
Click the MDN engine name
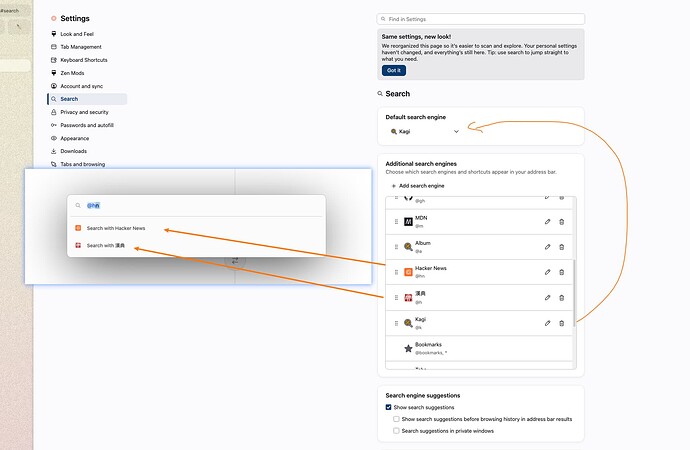pyautogui.click(x=421, y=218)
